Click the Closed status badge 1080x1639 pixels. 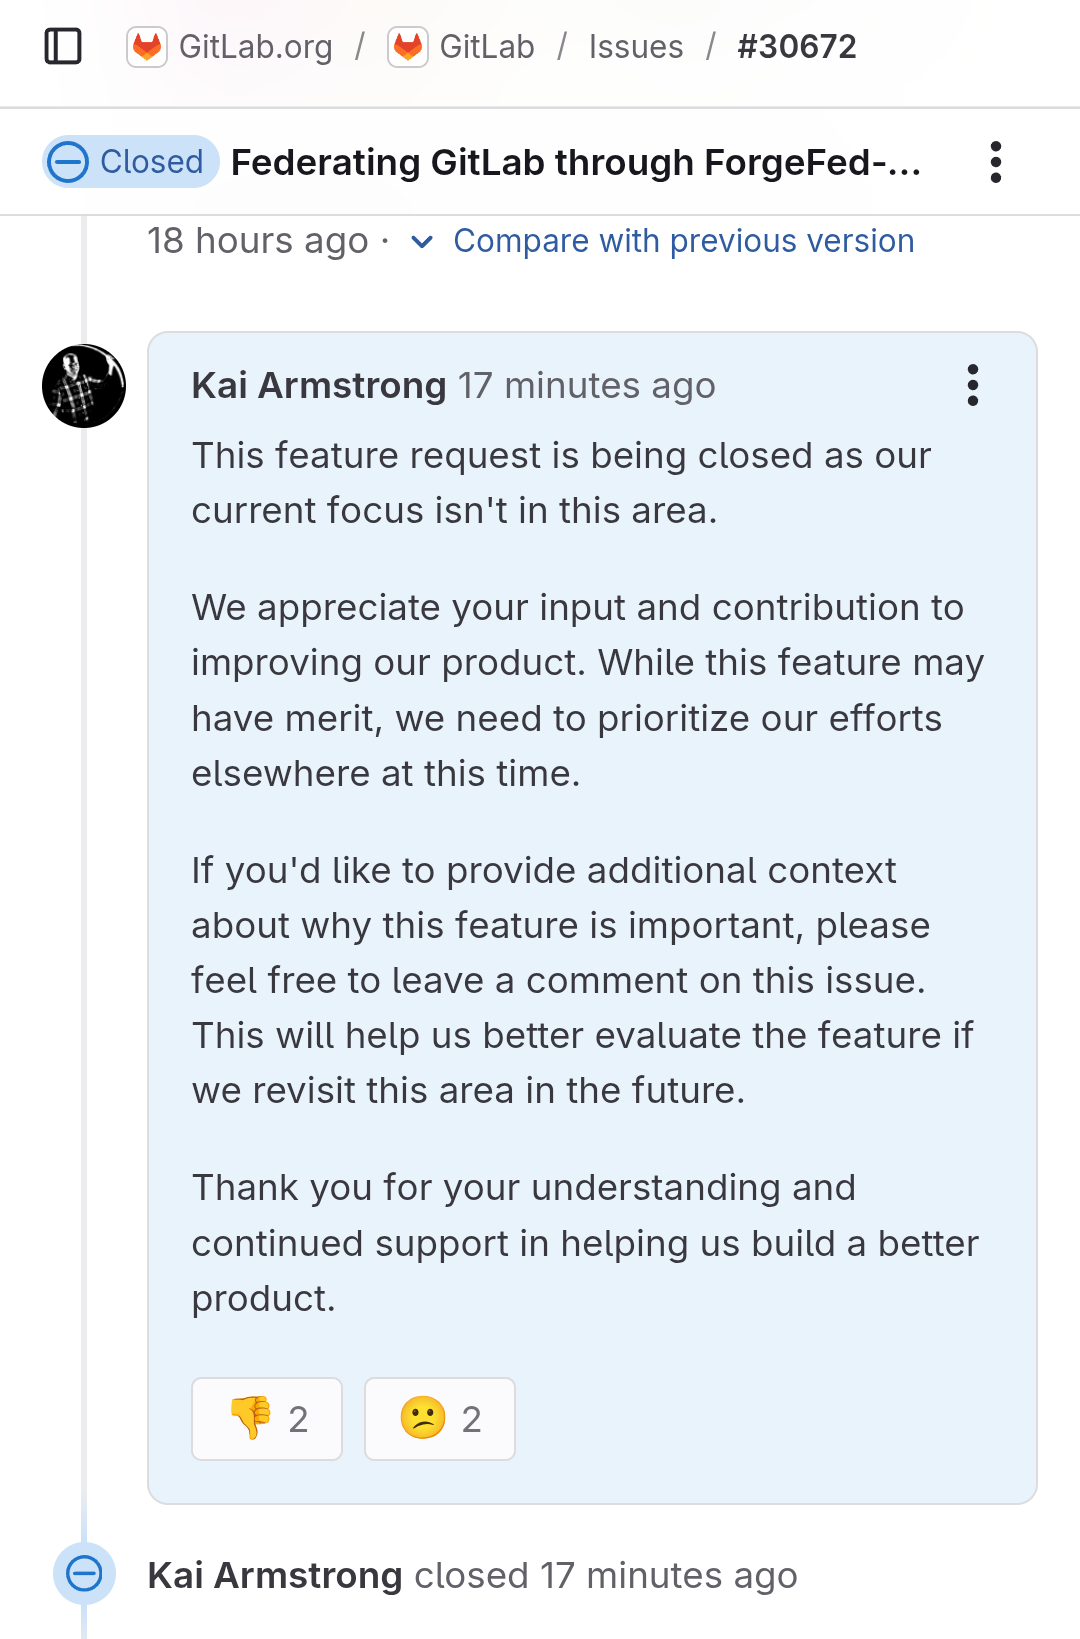point(131,162)
